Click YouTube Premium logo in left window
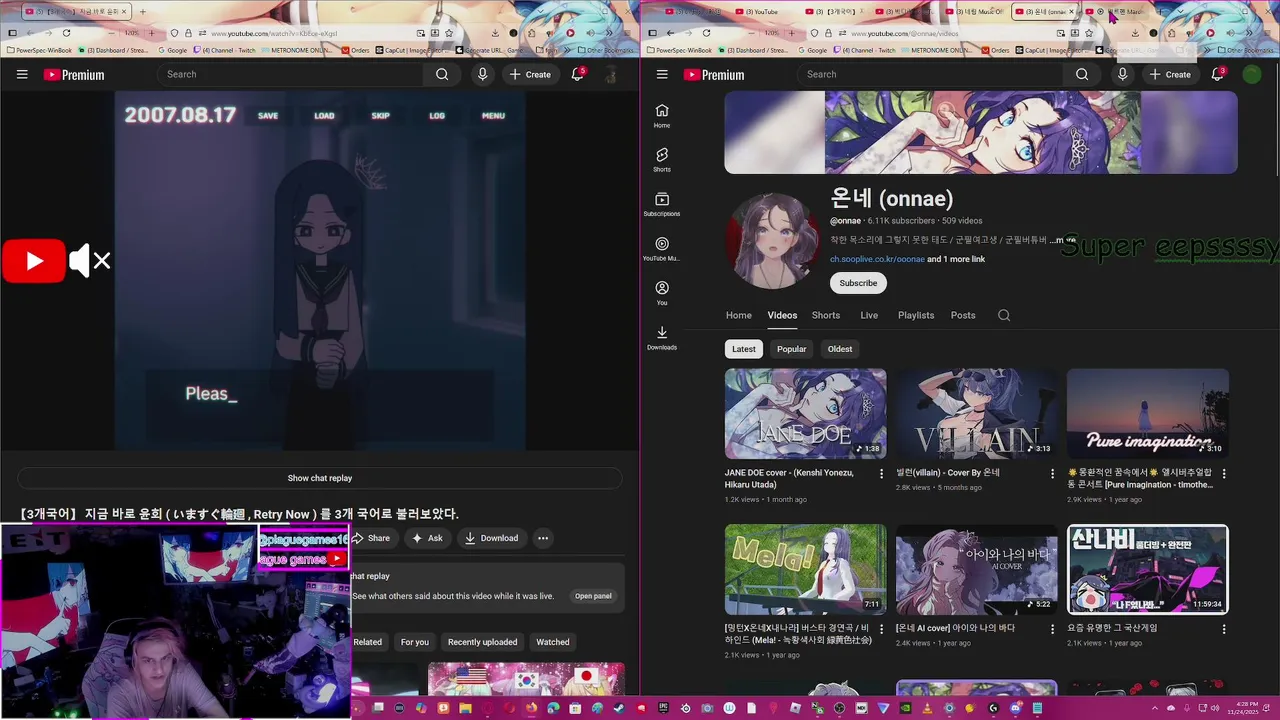 [x=74, y=75]
